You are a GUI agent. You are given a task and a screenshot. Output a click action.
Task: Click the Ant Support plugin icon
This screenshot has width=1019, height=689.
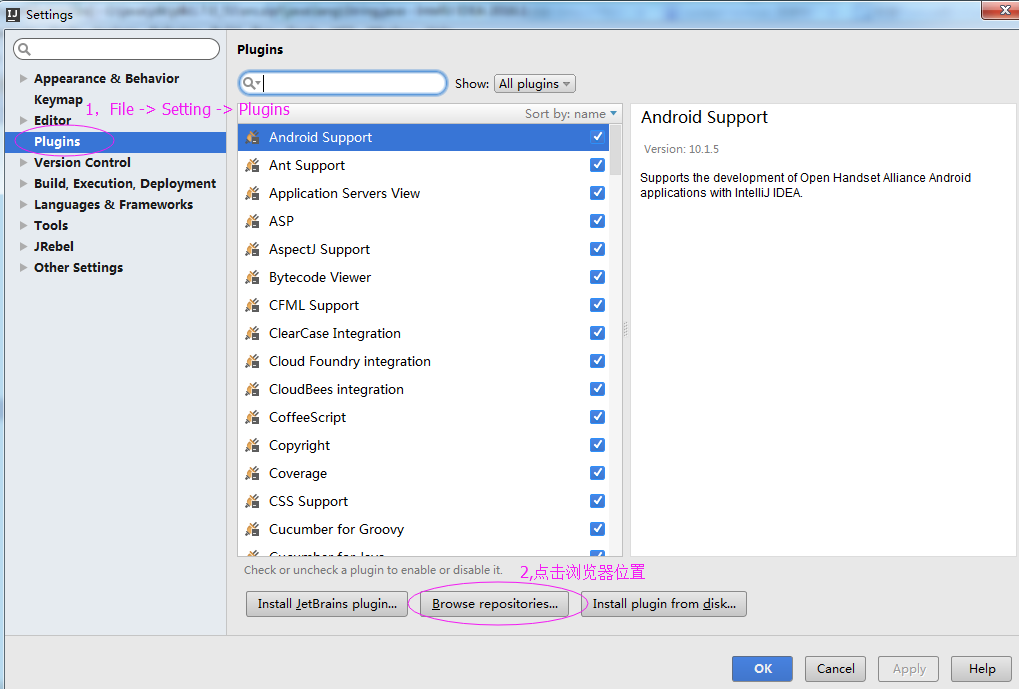click(252, 165)
